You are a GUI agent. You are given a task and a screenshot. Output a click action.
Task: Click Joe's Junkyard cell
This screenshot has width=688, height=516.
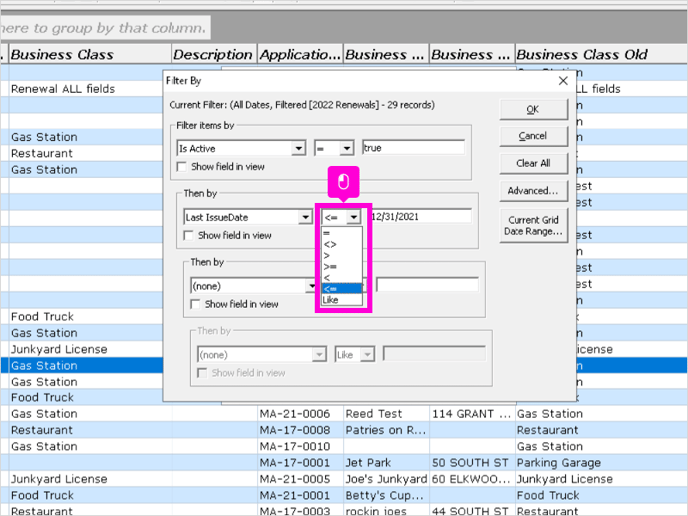point(386,479)
